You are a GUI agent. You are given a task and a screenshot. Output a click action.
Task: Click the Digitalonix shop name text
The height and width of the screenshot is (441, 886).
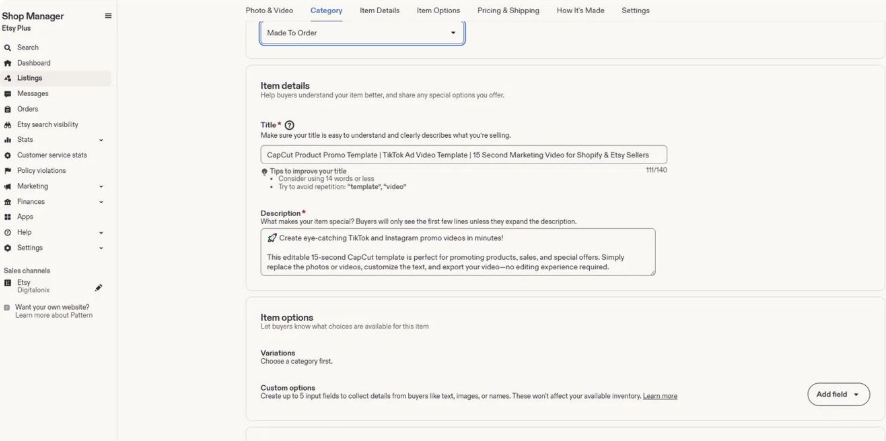tap(33, 290)
